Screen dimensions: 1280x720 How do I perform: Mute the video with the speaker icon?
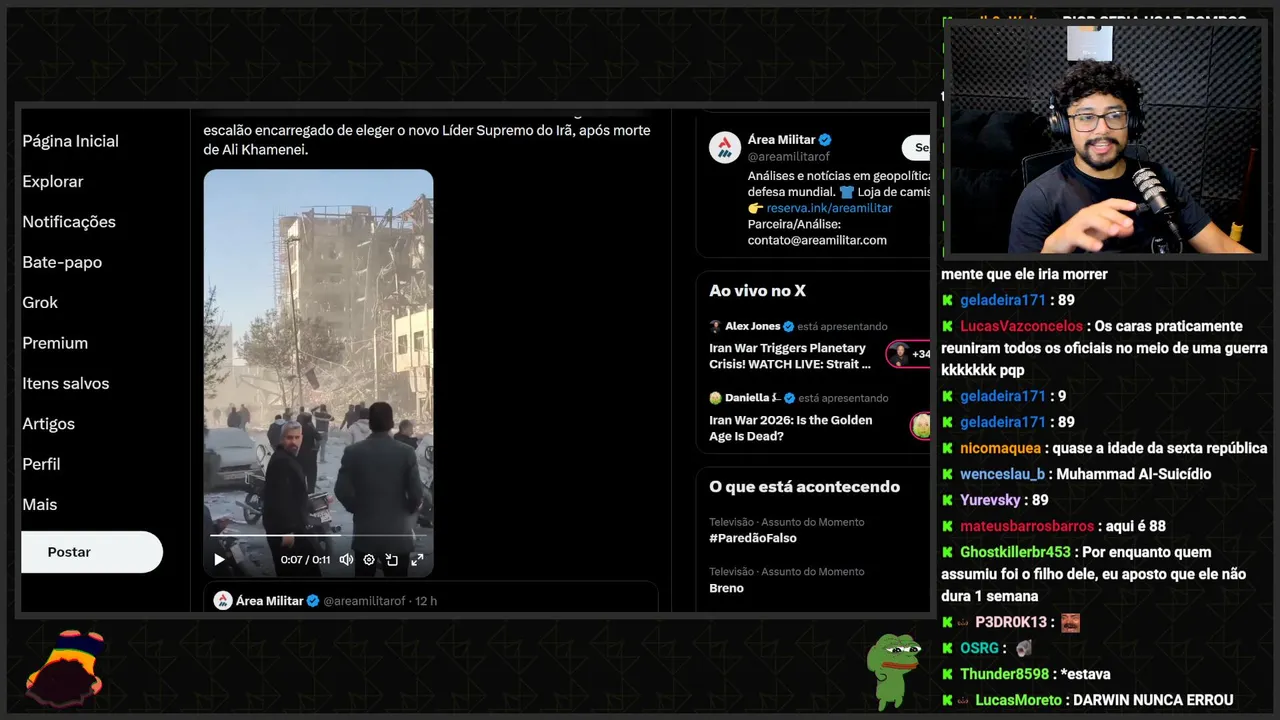point(346,560)
